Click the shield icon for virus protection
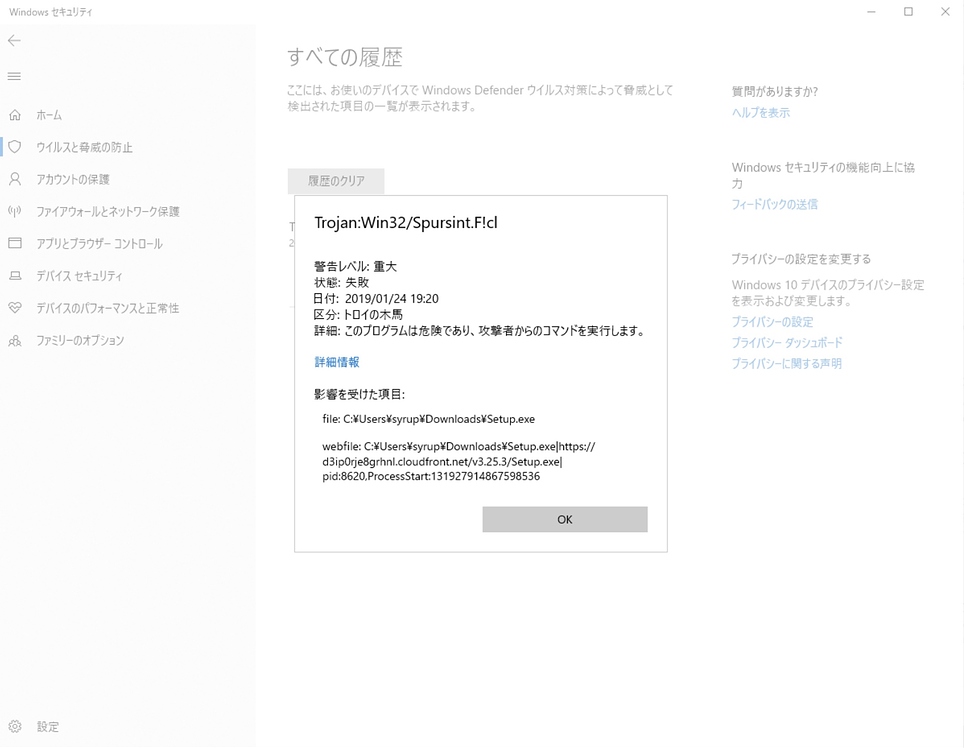The width and height of the screenshot is (964, 748). 15,147
